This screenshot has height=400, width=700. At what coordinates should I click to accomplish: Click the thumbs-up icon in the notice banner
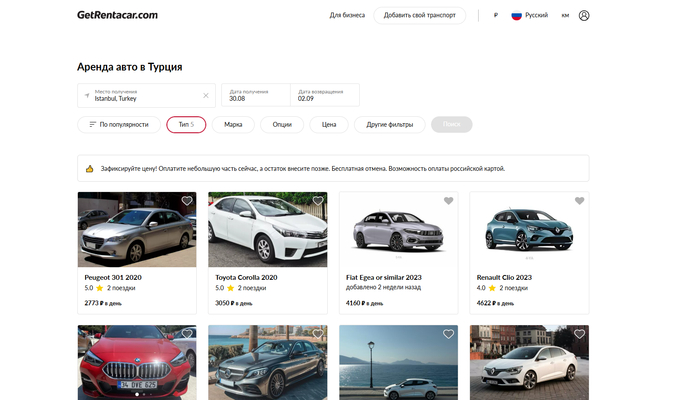tap(90, 168)
